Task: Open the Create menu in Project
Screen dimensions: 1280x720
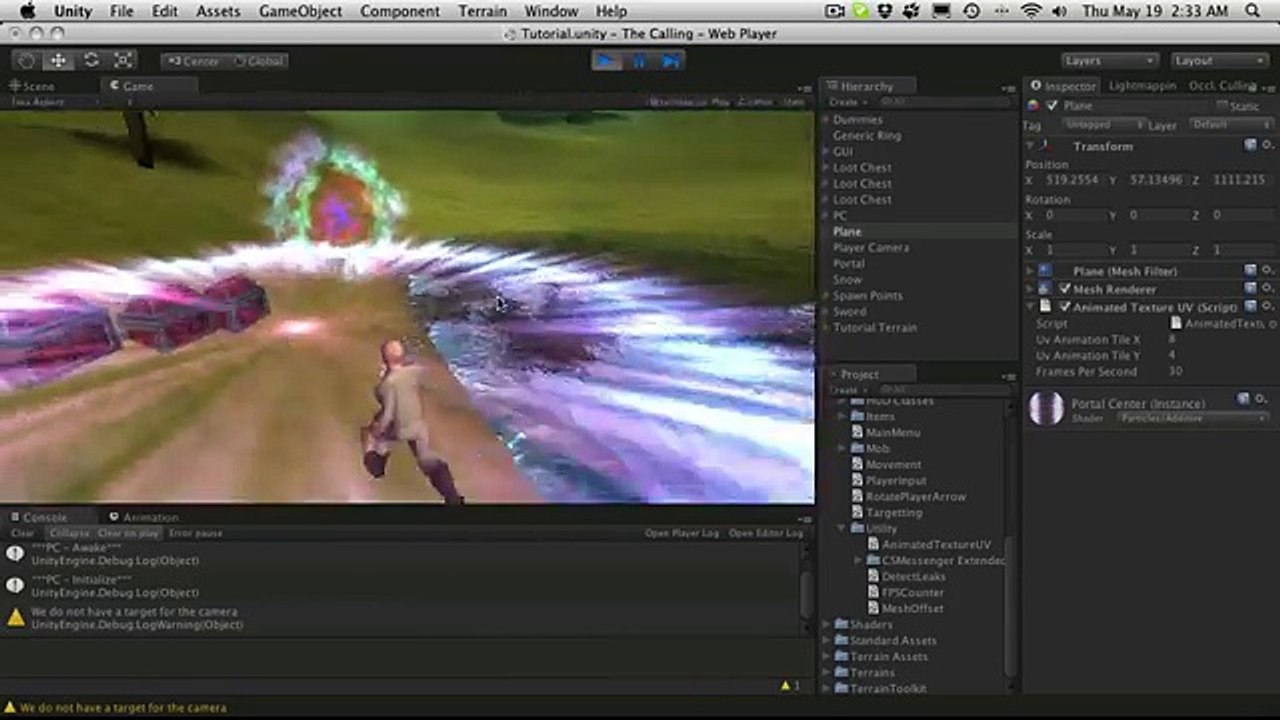Action: pyautogui.click(x=847, y=390)
